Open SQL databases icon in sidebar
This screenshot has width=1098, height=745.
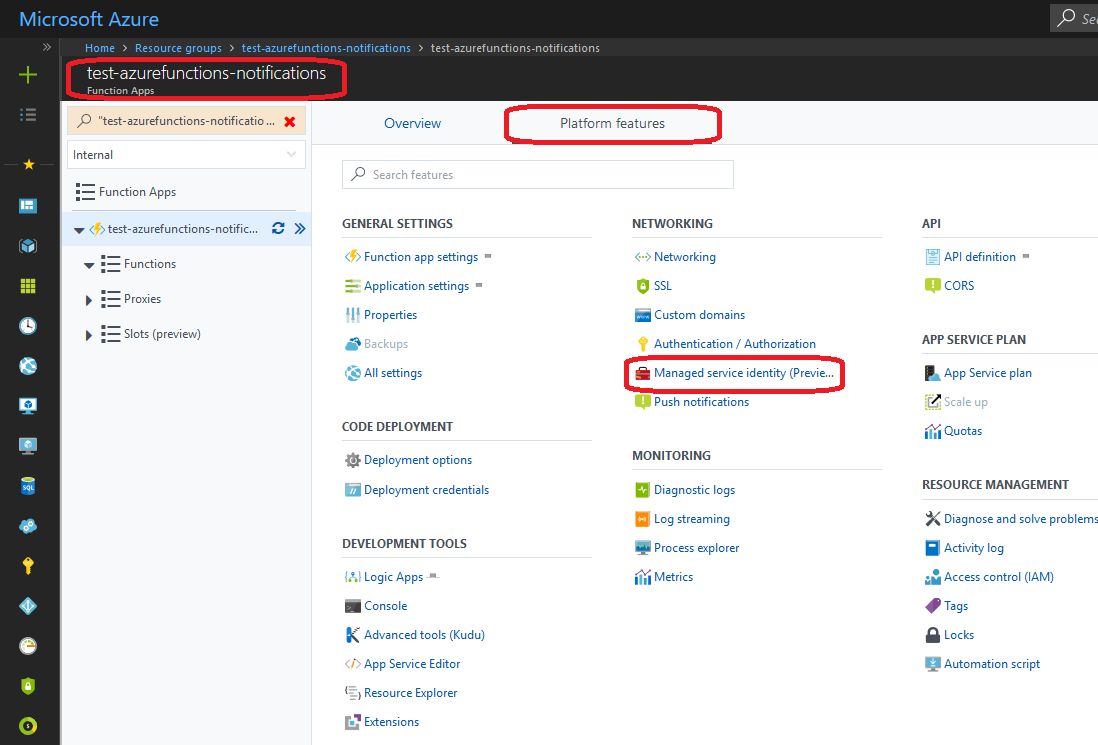27,486
